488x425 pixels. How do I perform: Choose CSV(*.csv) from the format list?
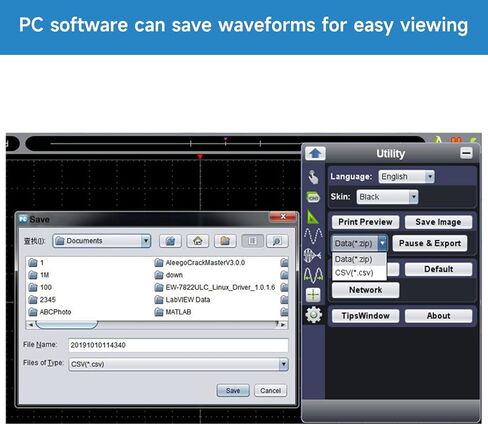[359, 273]
